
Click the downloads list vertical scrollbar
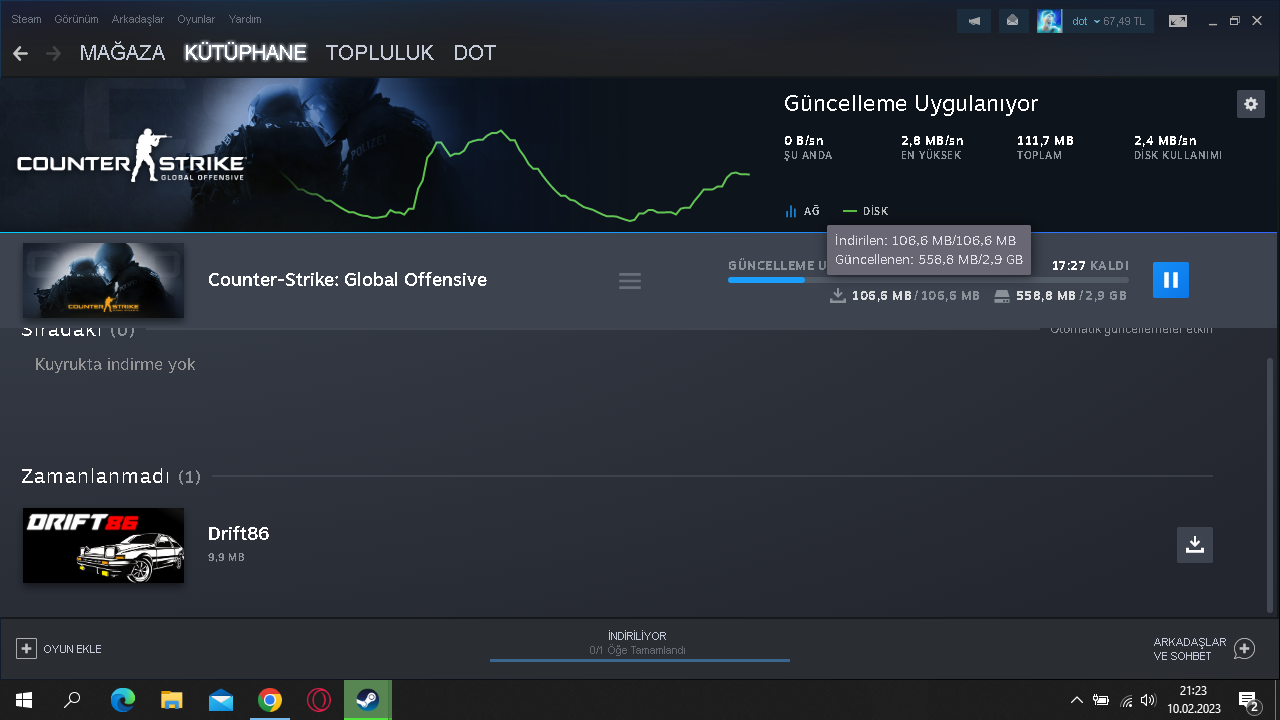pyautogui.click(x=1271, y=485)
